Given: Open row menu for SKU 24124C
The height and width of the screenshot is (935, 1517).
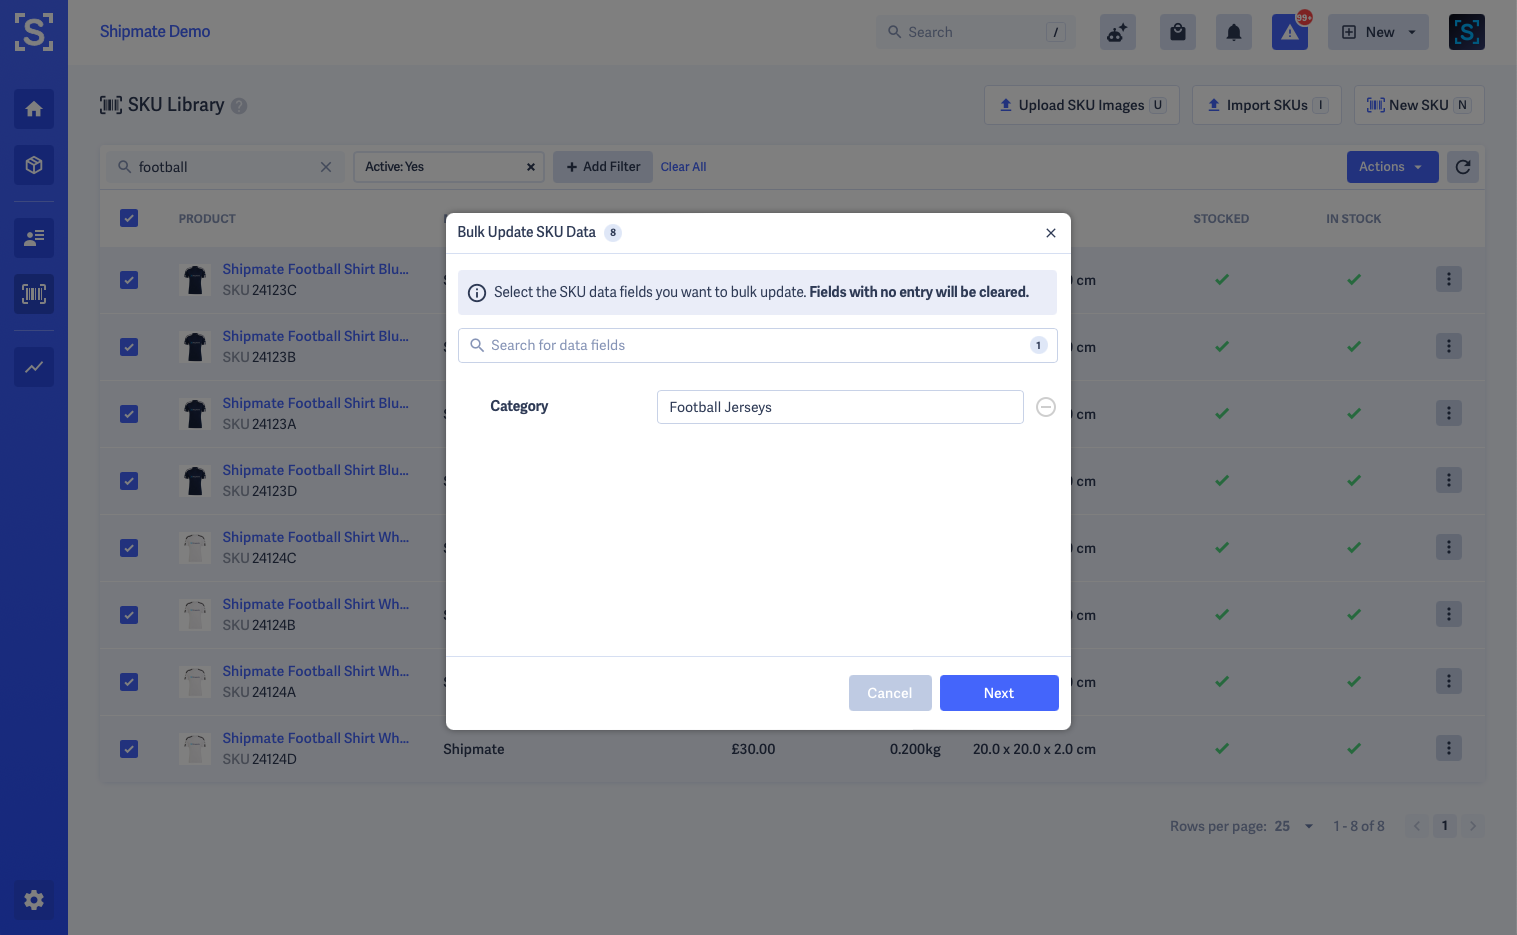Looking at the screenshot, I should (1449, 548).
